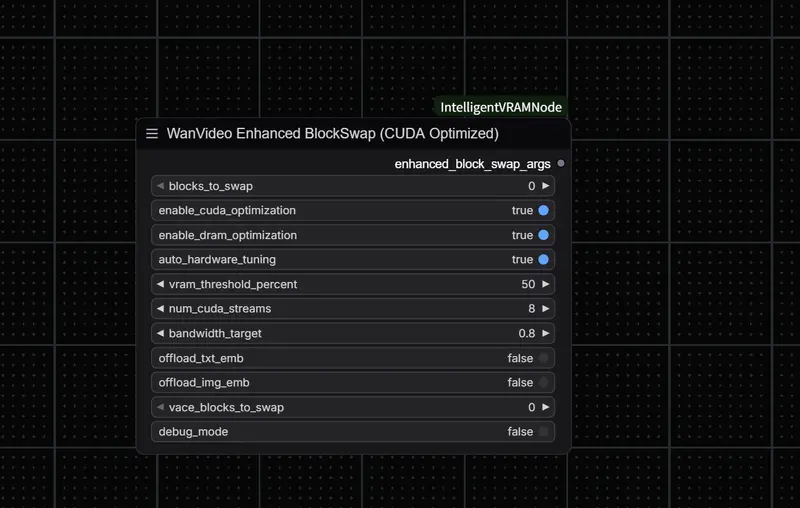Toggle enable_dram_optimization switch
800x508 pixels.
click(x=543, y=235)
